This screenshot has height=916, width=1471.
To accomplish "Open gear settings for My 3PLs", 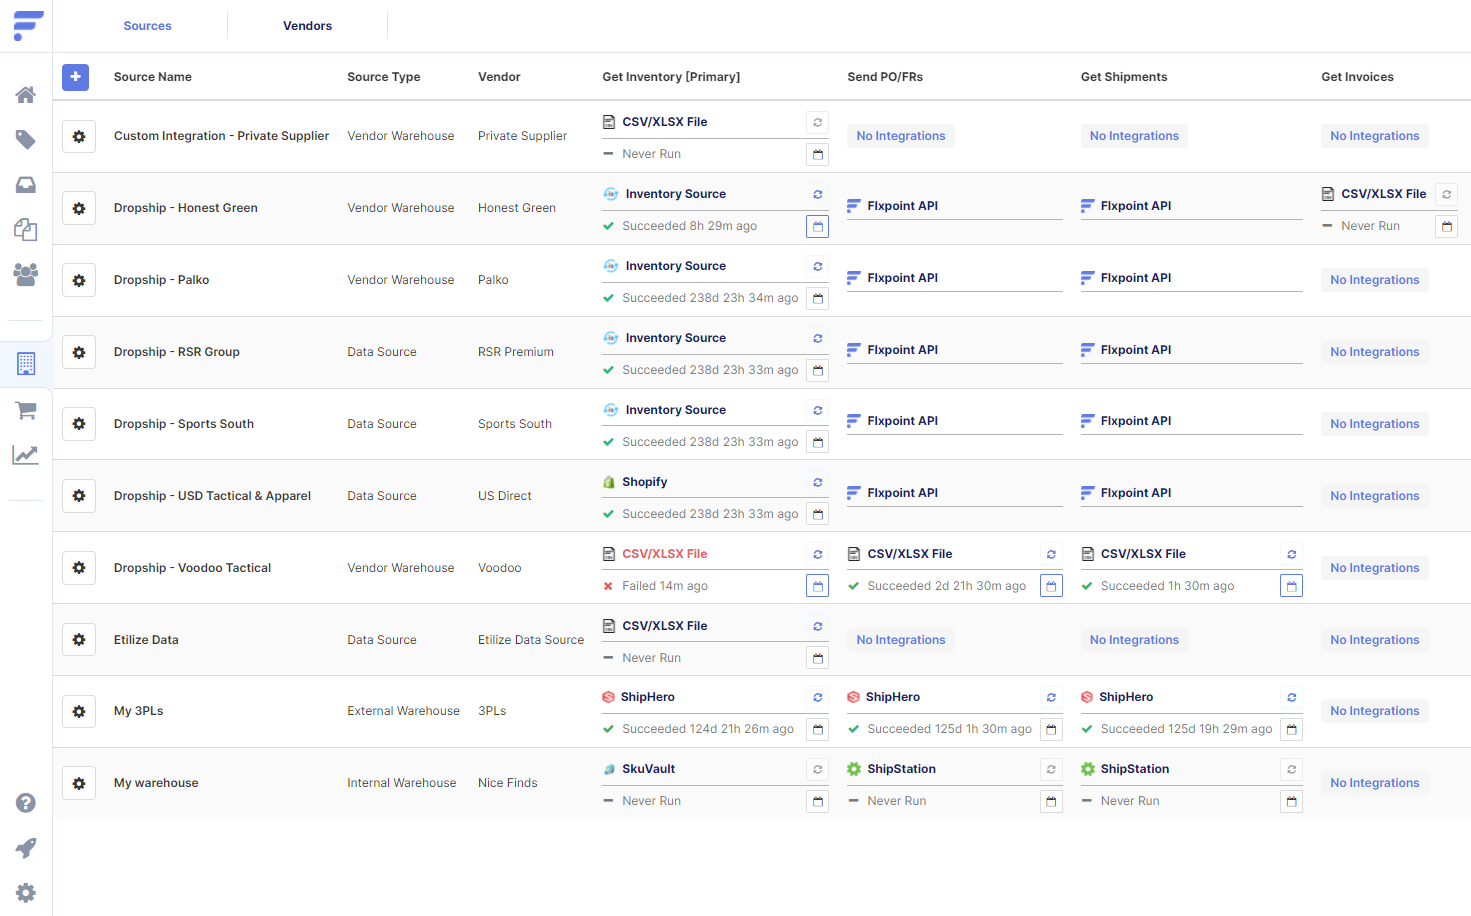I will pos(79,712).
